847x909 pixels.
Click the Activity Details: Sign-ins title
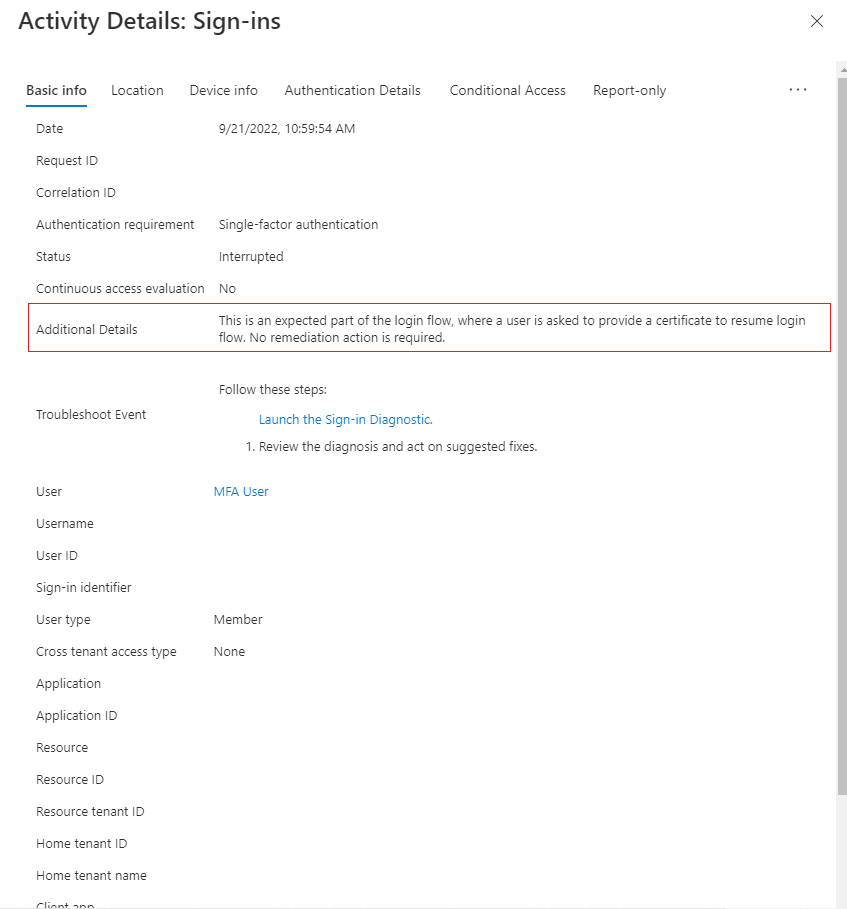[148, 21]
